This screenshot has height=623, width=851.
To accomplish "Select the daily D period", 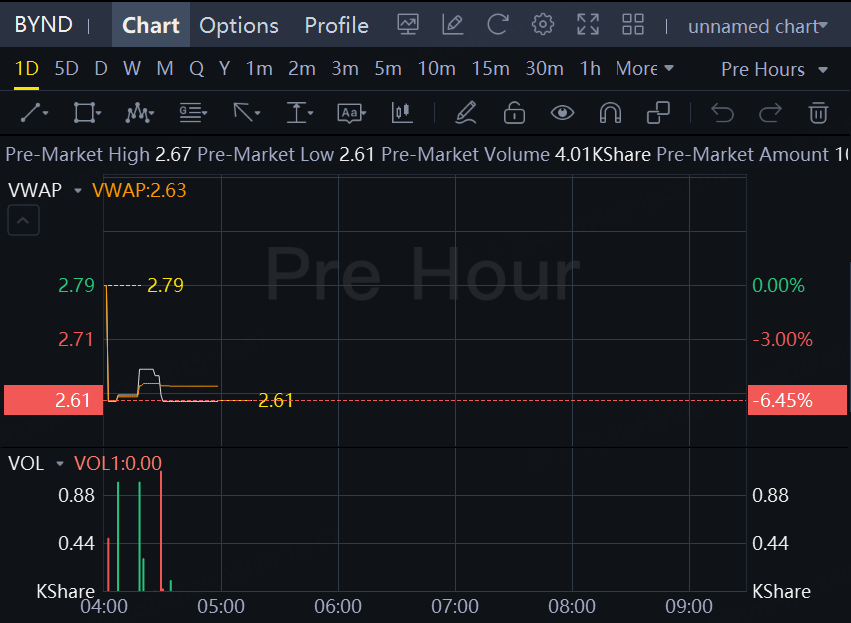I will 101,69.
